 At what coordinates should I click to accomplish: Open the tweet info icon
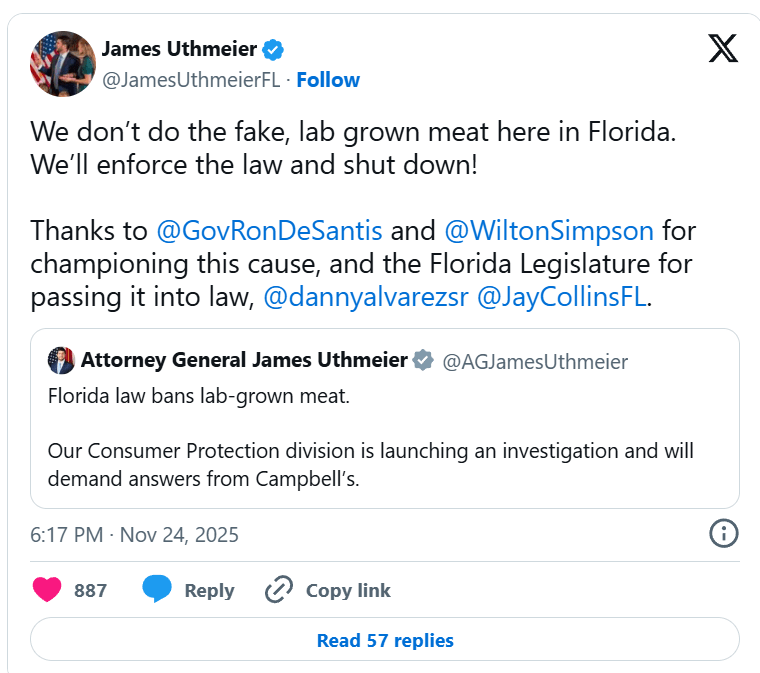pos(723,534)
